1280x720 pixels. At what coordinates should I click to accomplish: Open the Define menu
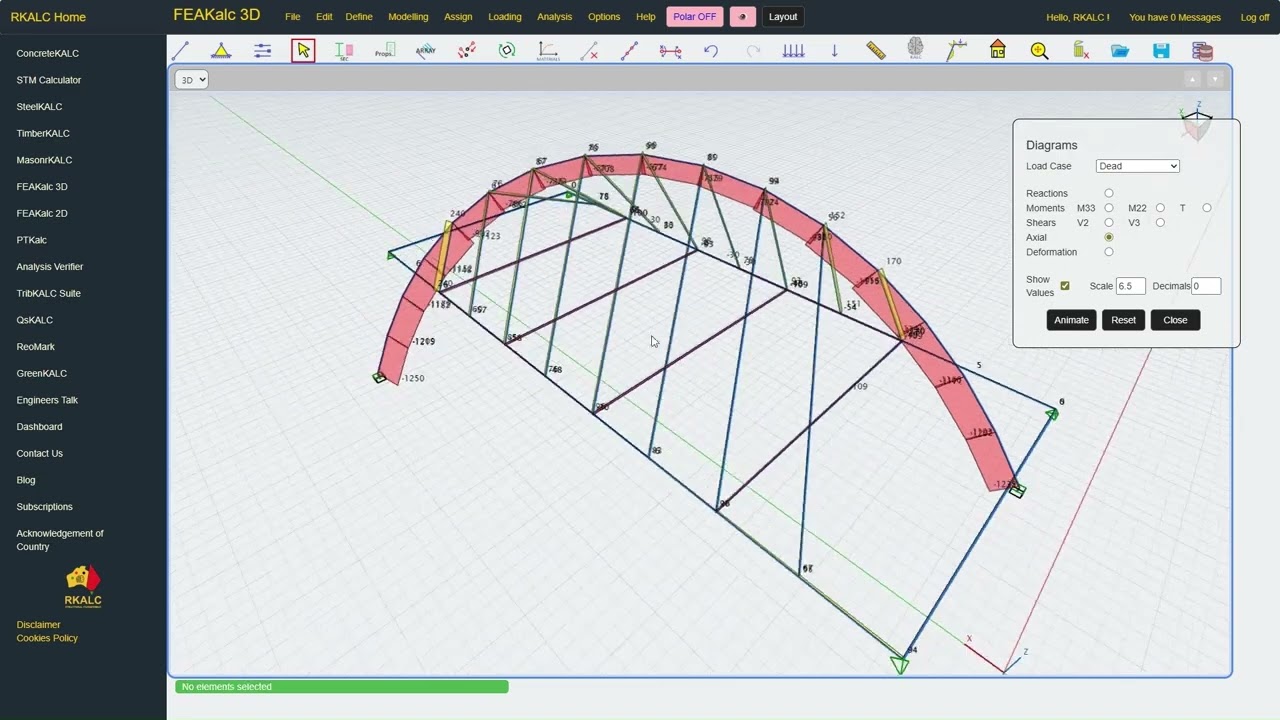(x=359, y=17)
